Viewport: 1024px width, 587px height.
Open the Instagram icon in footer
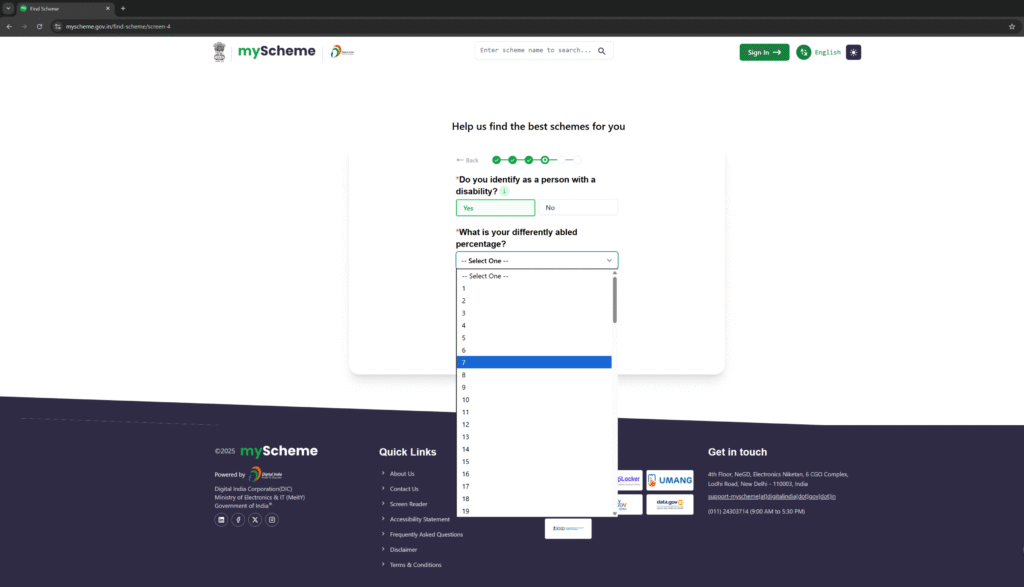pos(272,520)
